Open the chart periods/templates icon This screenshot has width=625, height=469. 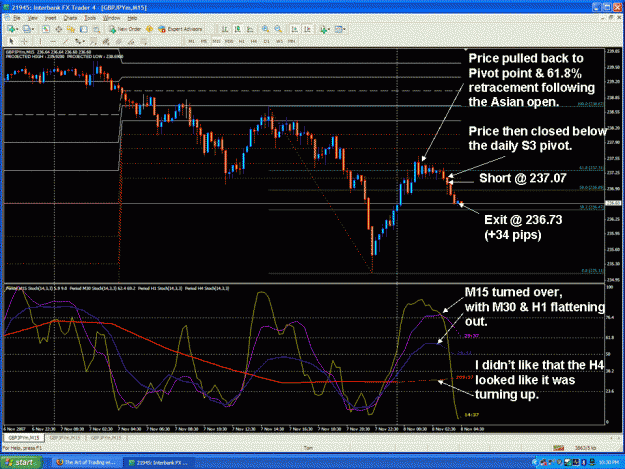(338, 29)
